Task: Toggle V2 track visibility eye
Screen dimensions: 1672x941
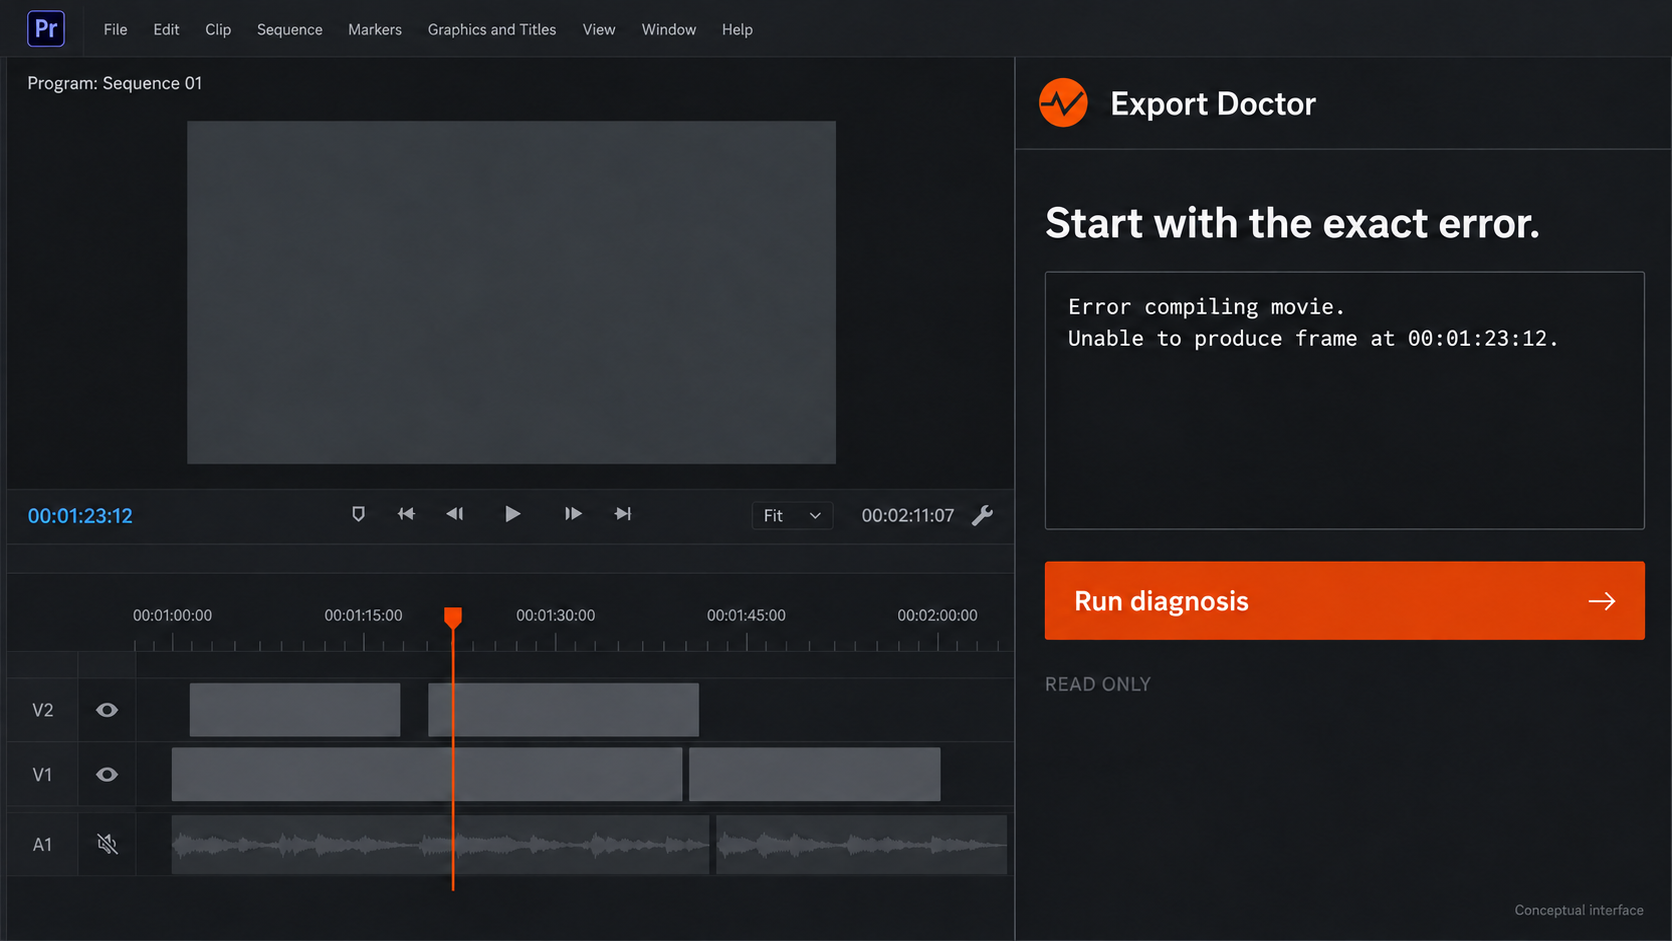Action: pos(107,710)
